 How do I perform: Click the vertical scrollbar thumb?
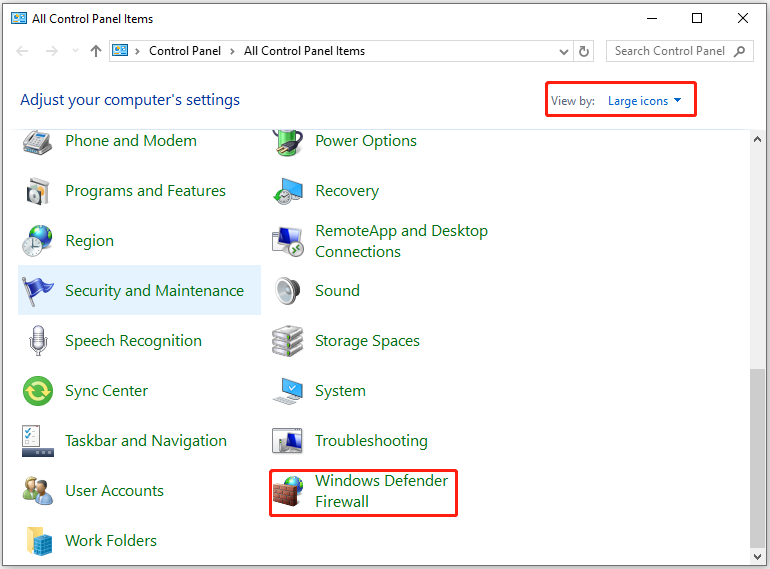tap(757, 458)
